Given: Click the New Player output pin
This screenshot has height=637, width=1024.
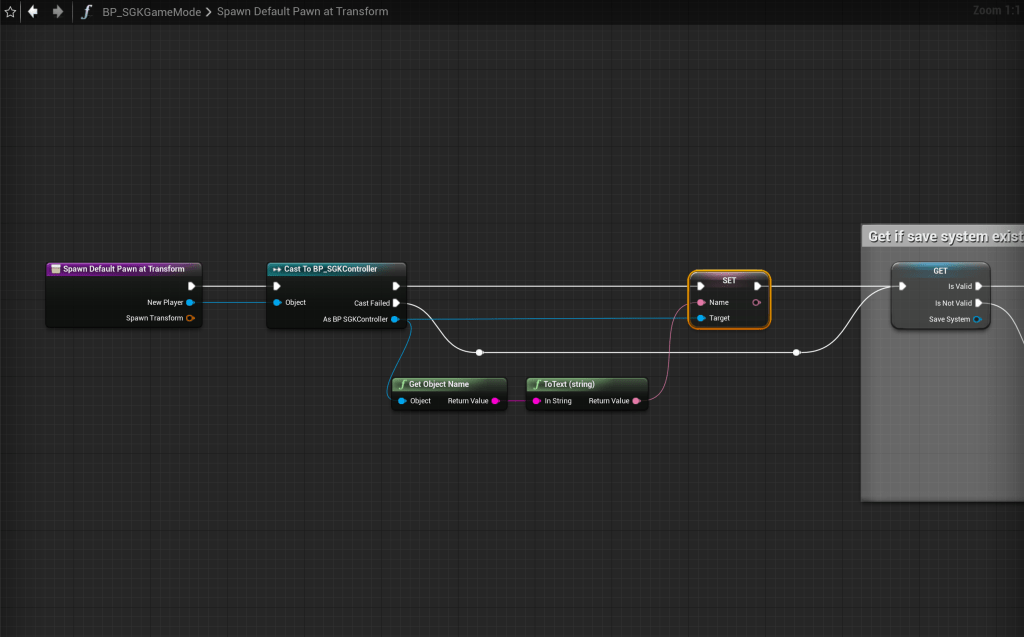Looking at the screenshot, I should (x=190, y=302).
